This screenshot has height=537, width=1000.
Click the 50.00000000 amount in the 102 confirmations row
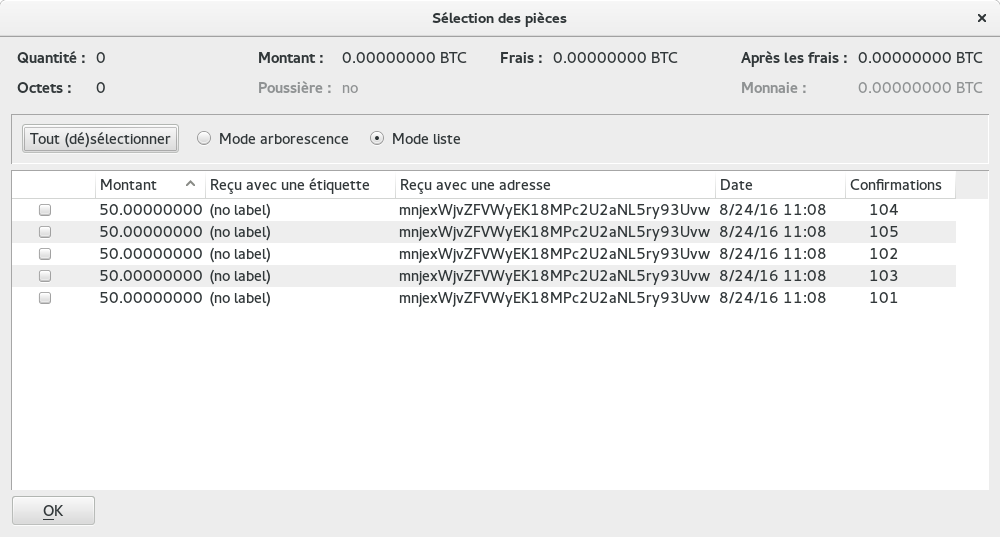pos(151,254)
